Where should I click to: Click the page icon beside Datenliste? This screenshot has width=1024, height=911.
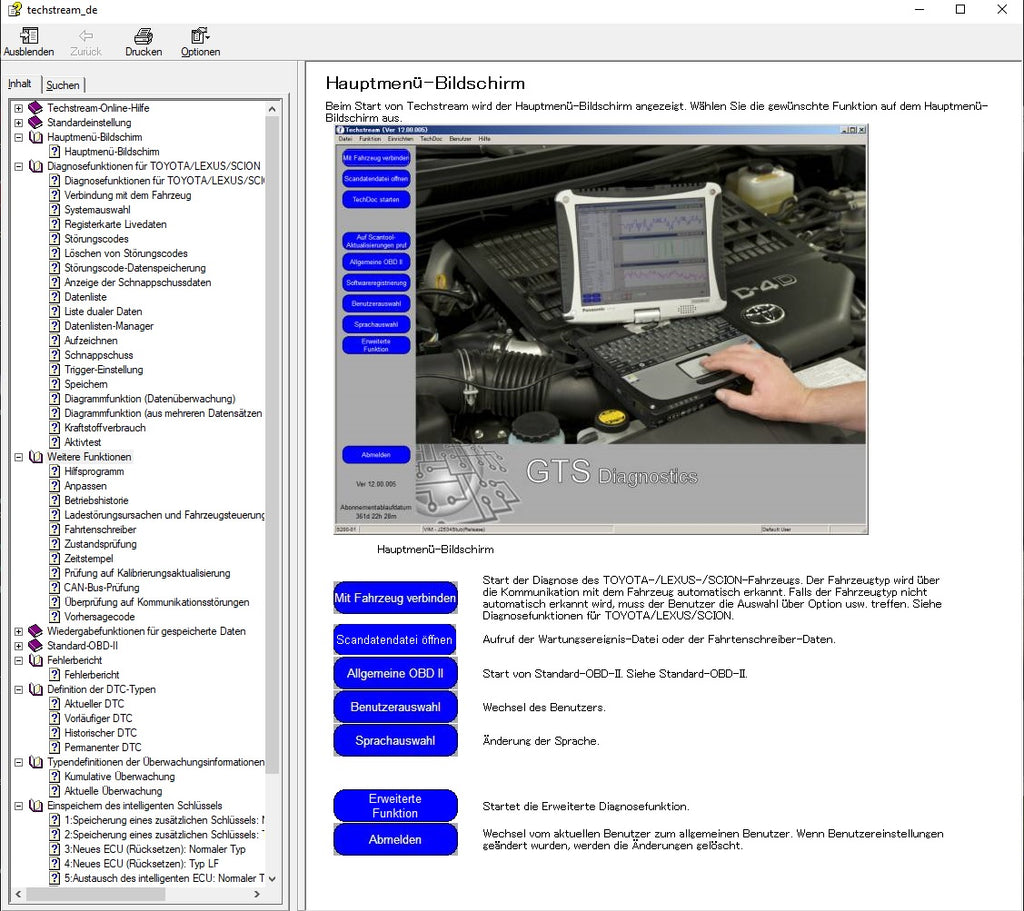(55, 296)
